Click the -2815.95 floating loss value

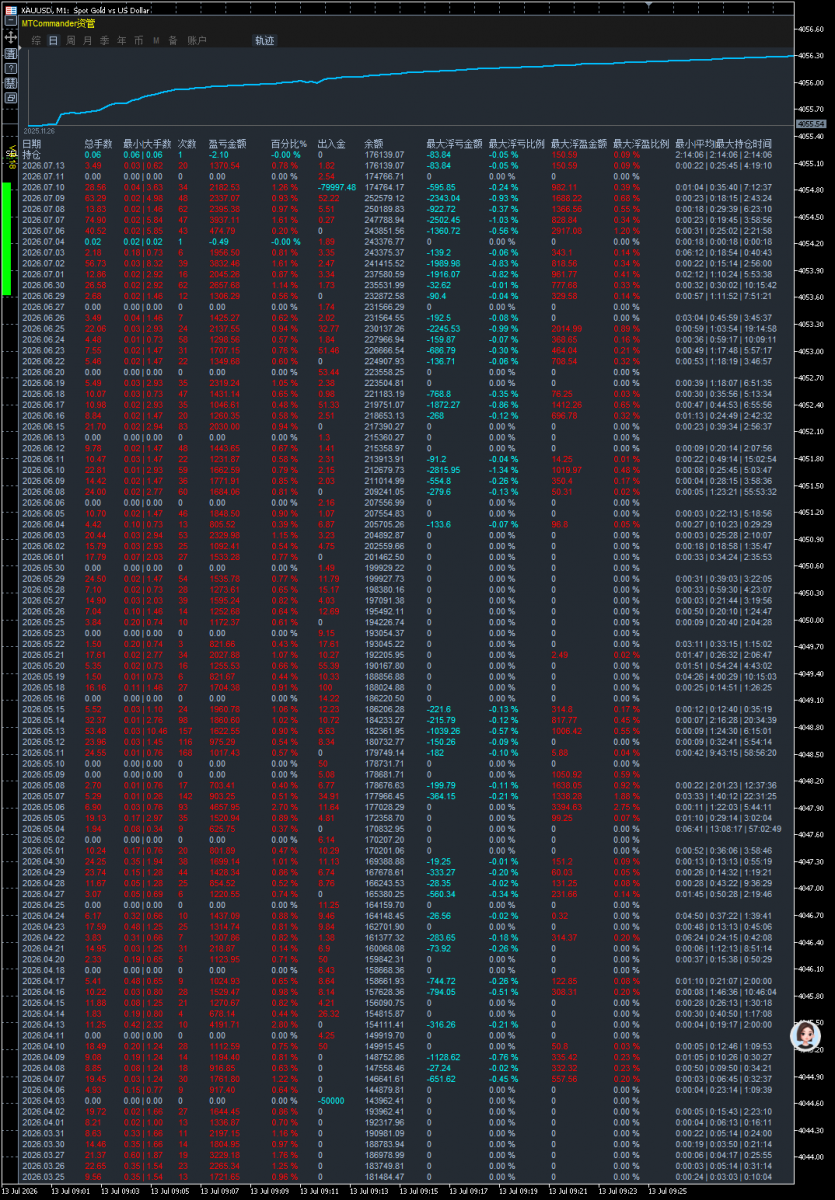pyautogui.click(x=443, y=470)
